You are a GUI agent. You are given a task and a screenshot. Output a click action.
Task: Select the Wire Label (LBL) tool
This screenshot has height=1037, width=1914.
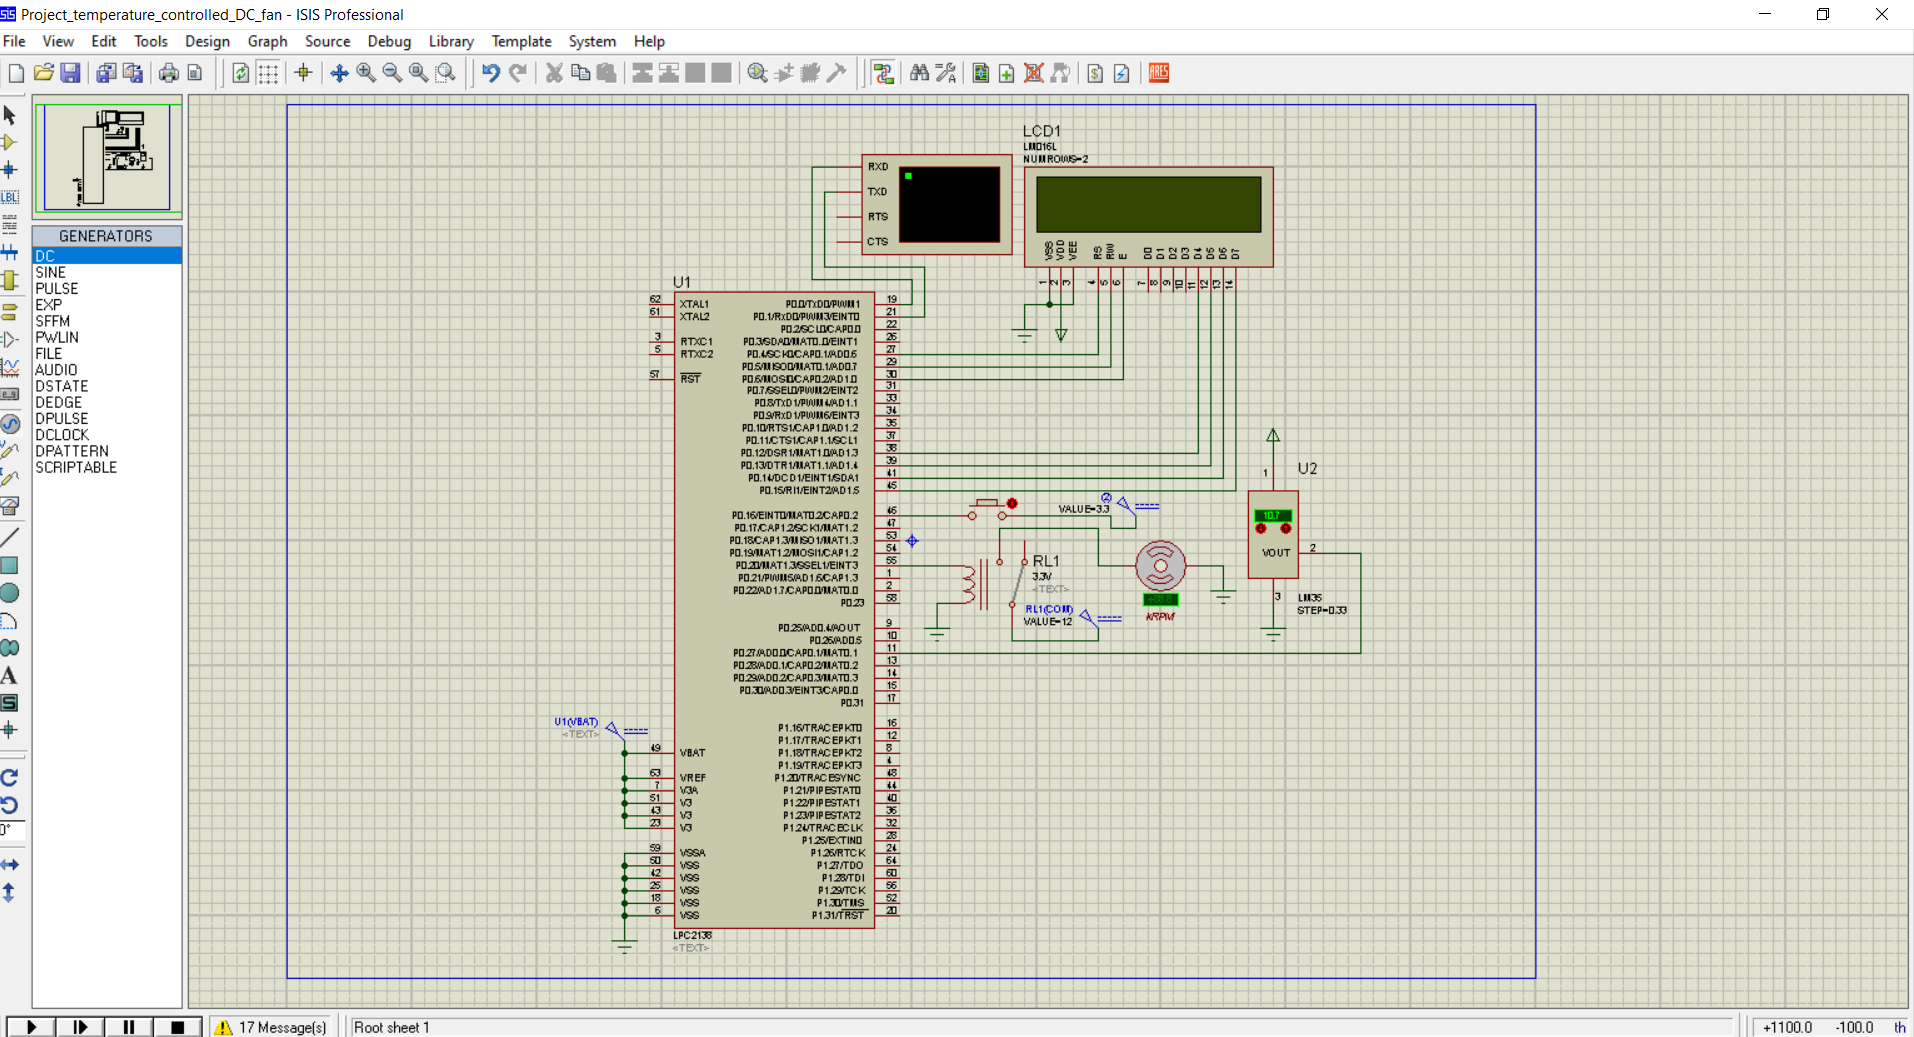click(10, 197)
